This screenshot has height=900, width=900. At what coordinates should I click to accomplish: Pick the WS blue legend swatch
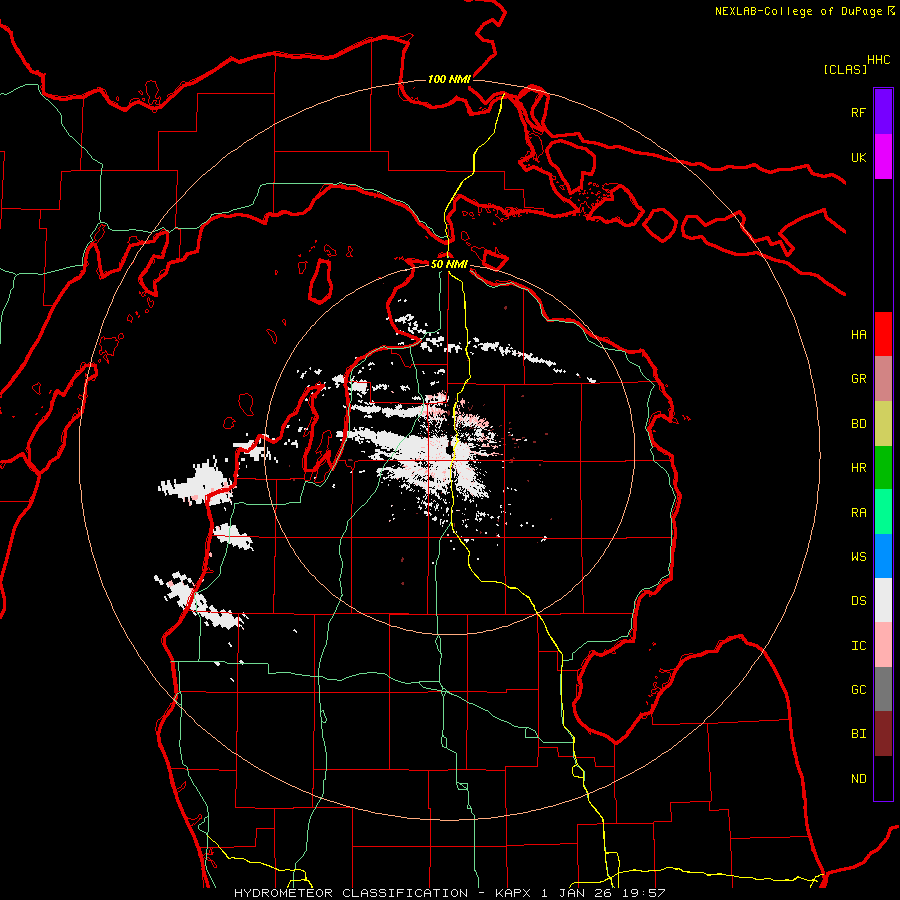pos(883,556)
